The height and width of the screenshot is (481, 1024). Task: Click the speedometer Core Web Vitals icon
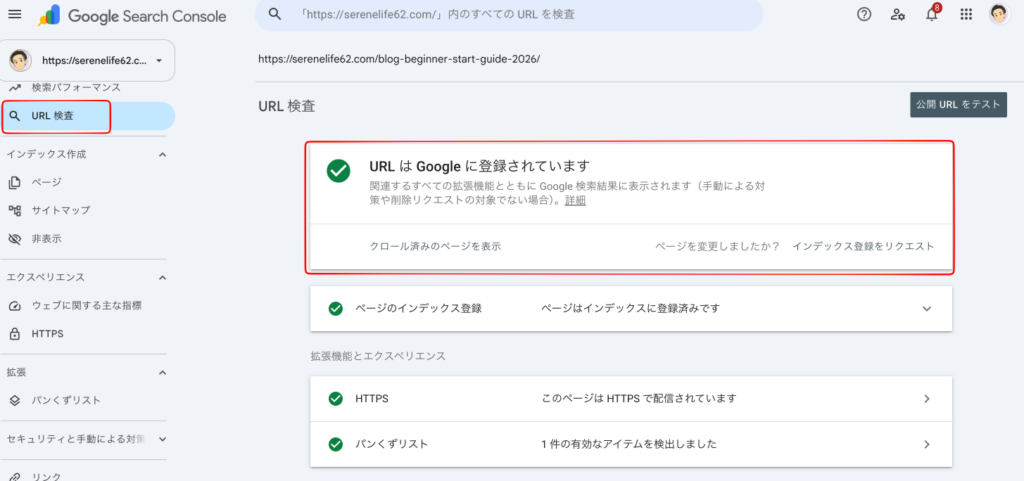(x=14, y=305)
